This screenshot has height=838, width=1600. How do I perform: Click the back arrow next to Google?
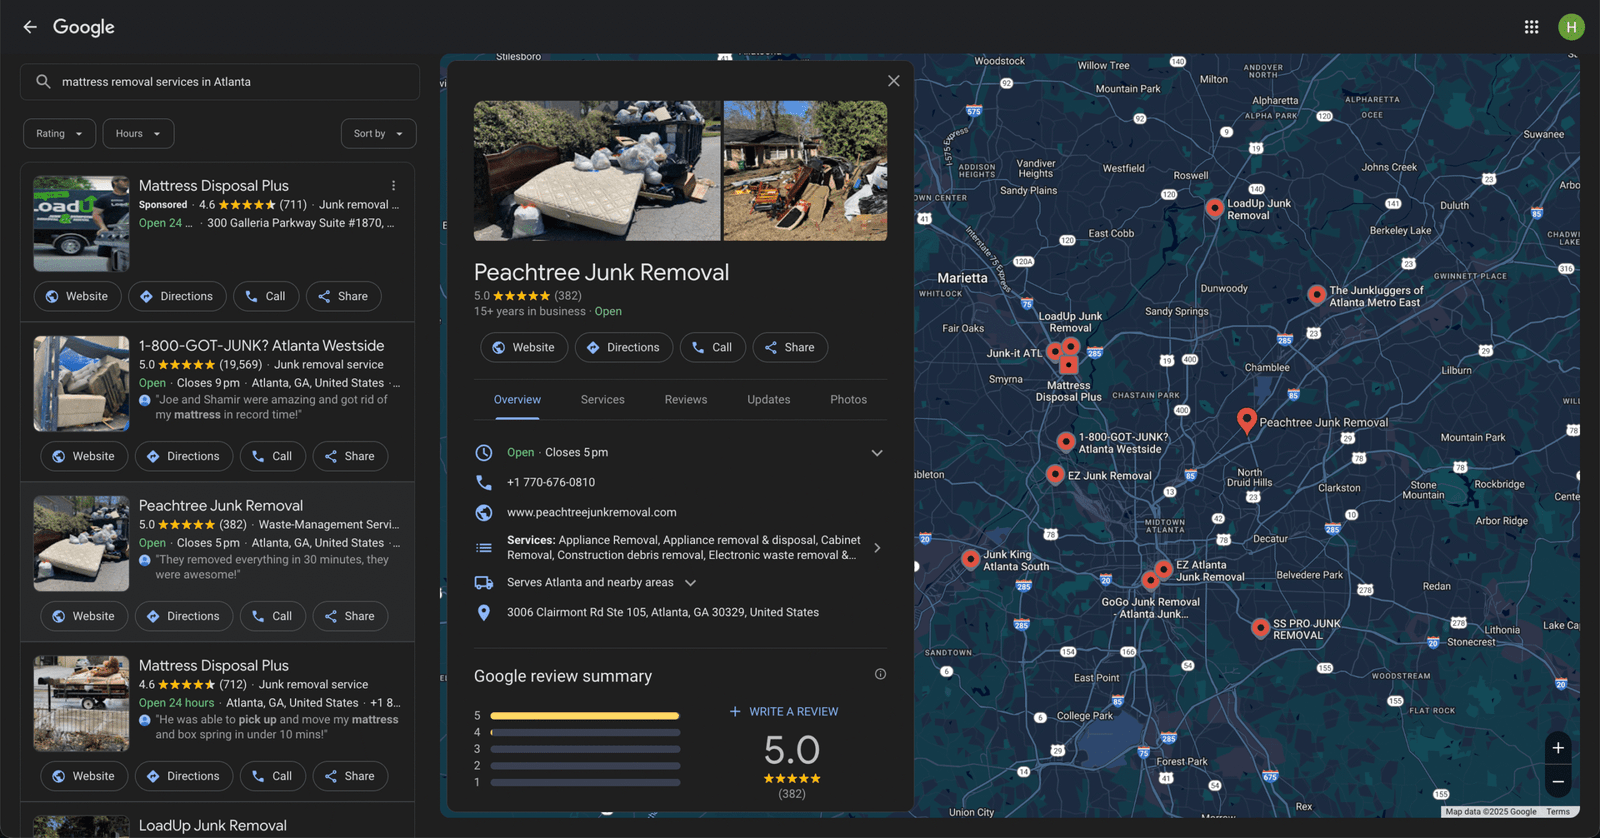(x=30, y=27)
